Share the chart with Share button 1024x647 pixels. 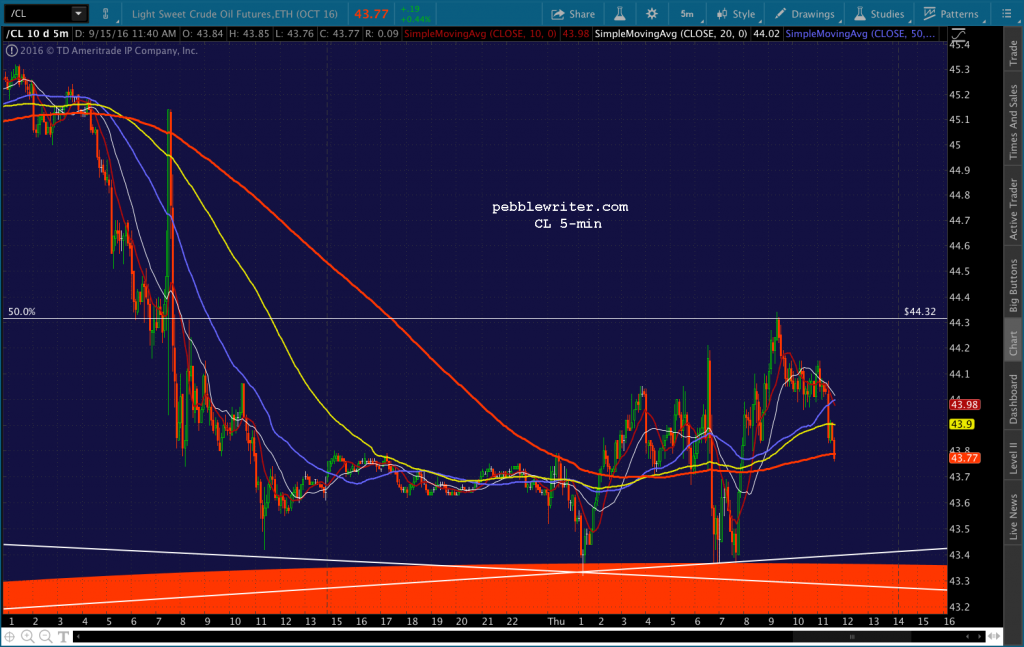(x=573, y=14)
